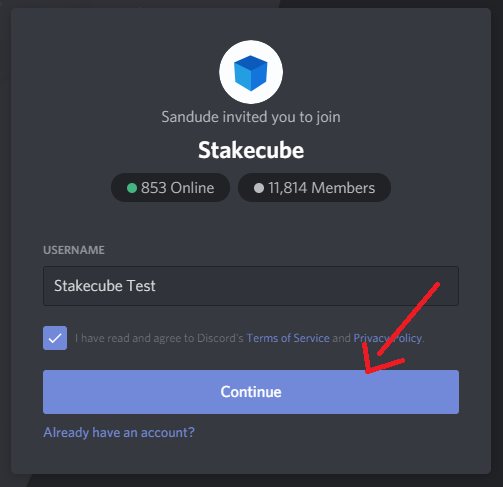Open the Already have an account link
Image resolution: width=503 pixels, height=487 pixels.
119,433
